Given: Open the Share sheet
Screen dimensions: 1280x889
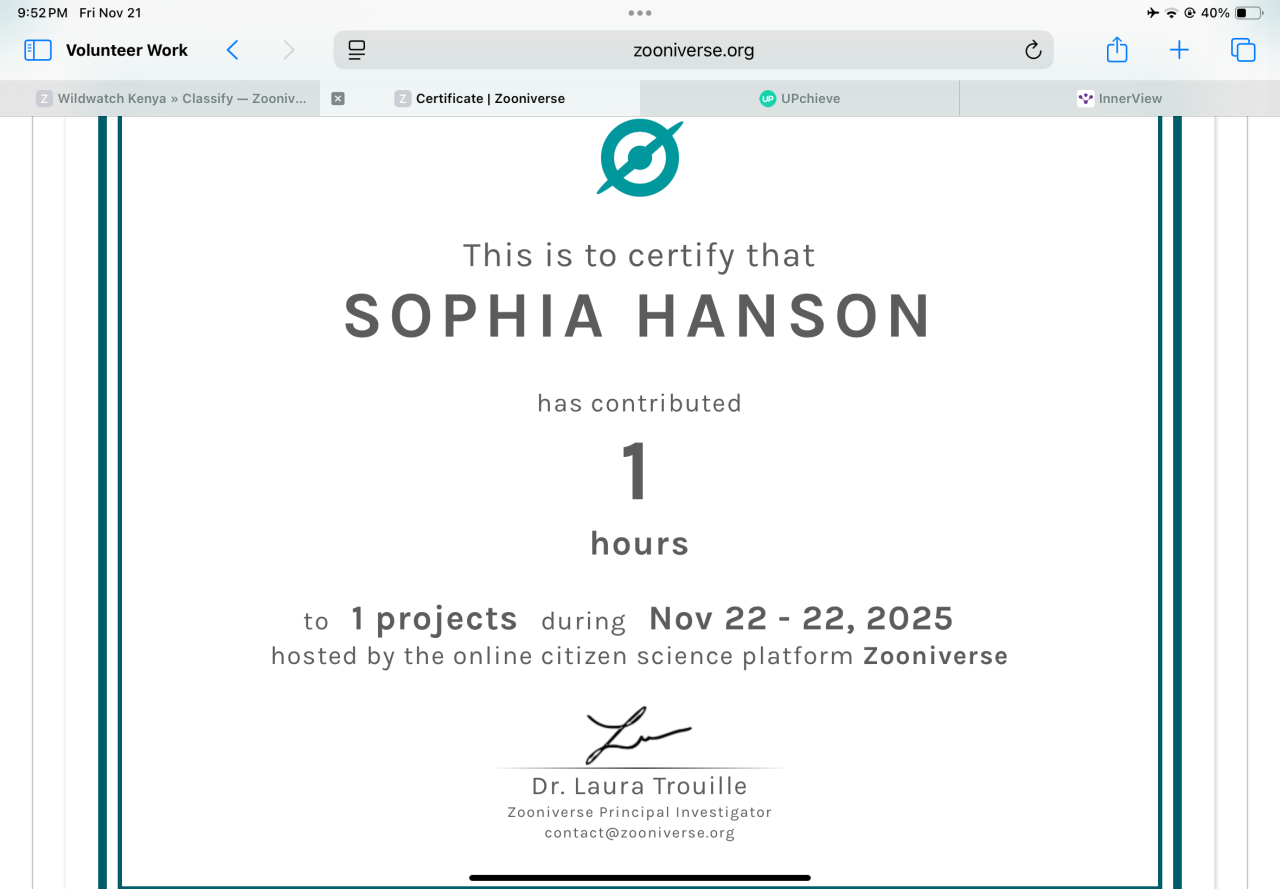Looking at the screenshot, I should (1117, 49).
